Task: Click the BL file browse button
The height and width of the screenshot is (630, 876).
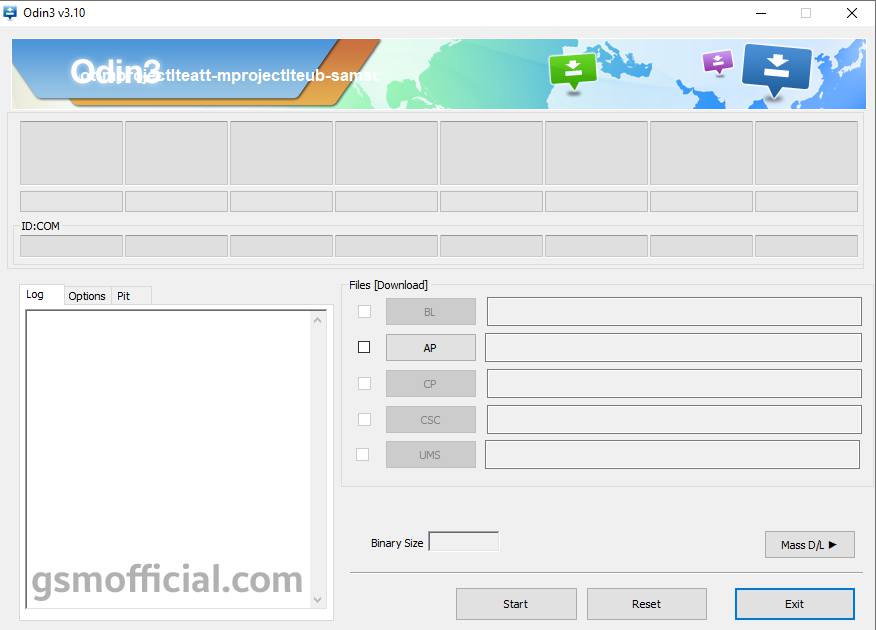Action: click(431, 312)
